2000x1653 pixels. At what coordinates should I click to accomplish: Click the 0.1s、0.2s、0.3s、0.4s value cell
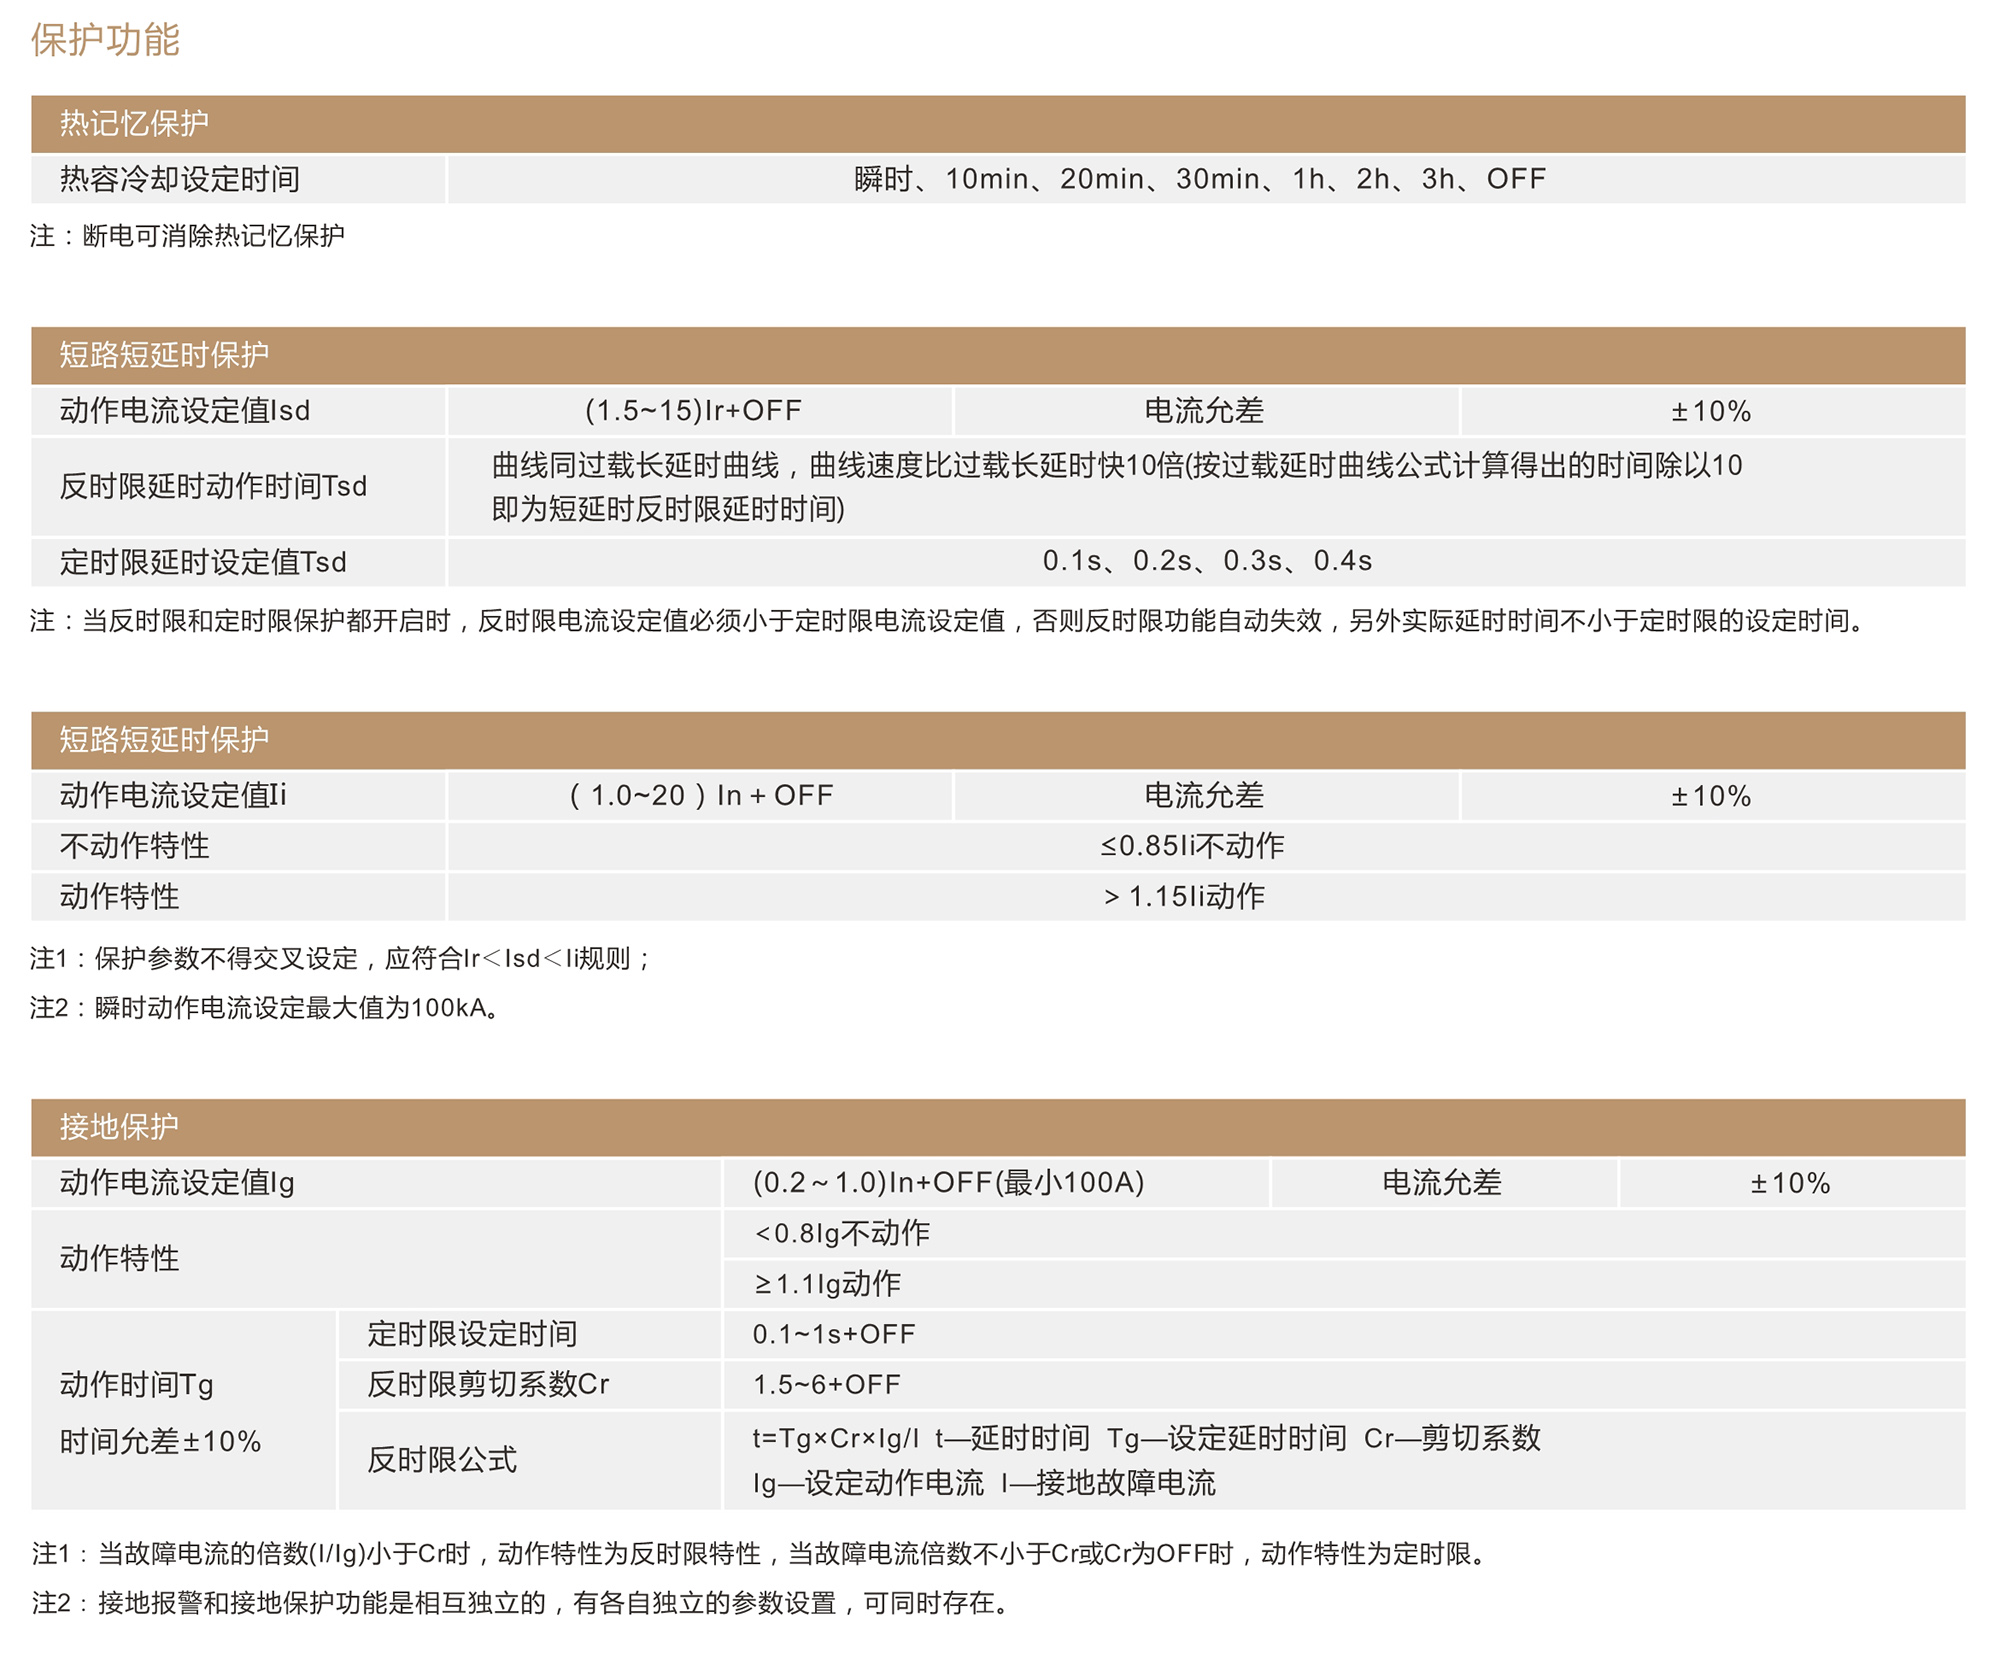click(1206, 561)
